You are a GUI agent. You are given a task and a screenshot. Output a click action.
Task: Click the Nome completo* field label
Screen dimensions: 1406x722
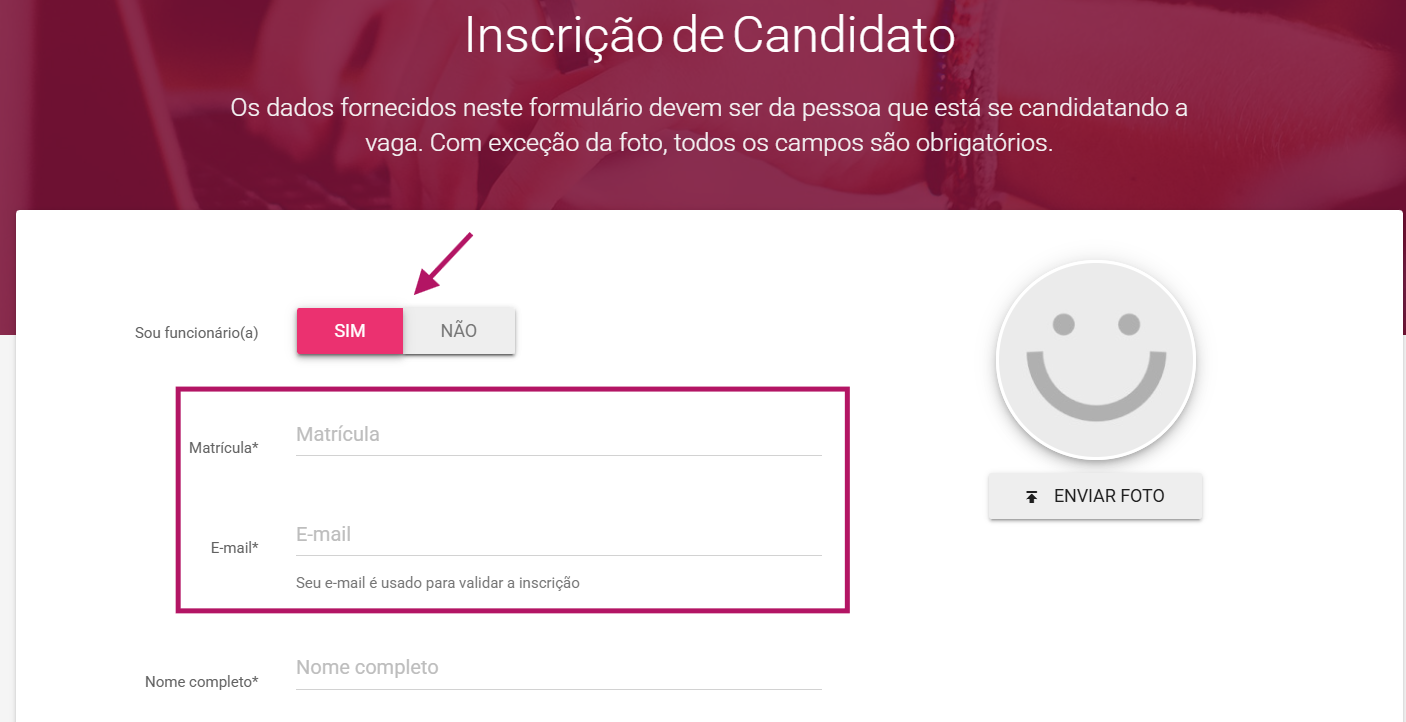point(202,682)
